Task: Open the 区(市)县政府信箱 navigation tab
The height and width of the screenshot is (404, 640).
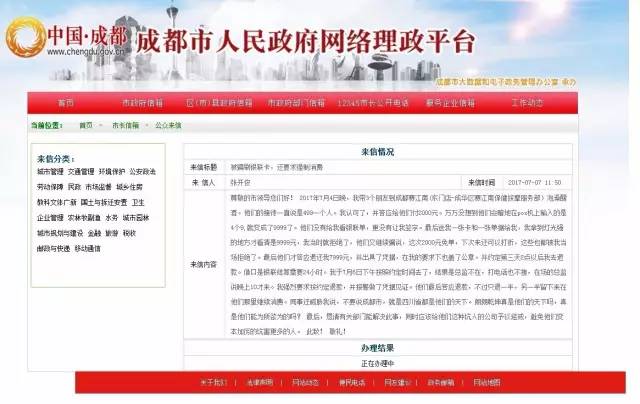Action: point(219,103)
